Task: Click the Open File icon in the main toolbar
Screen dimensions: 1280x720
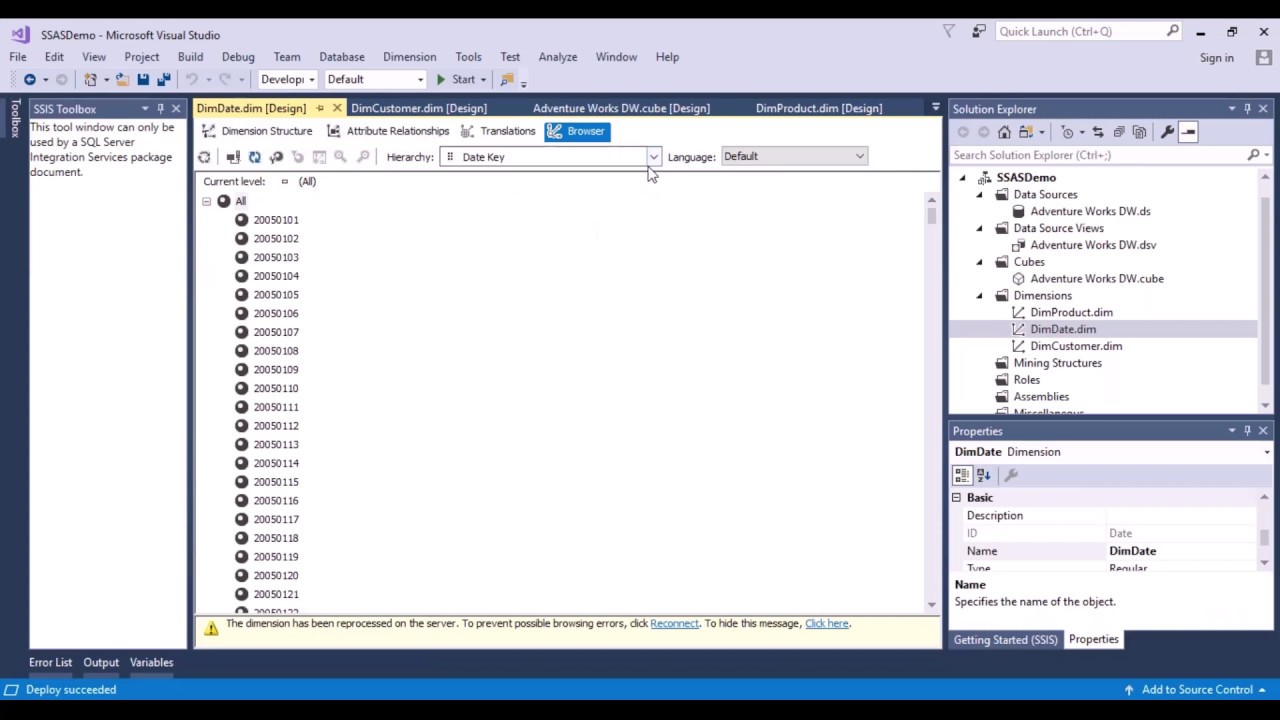Action: point(122,80)
